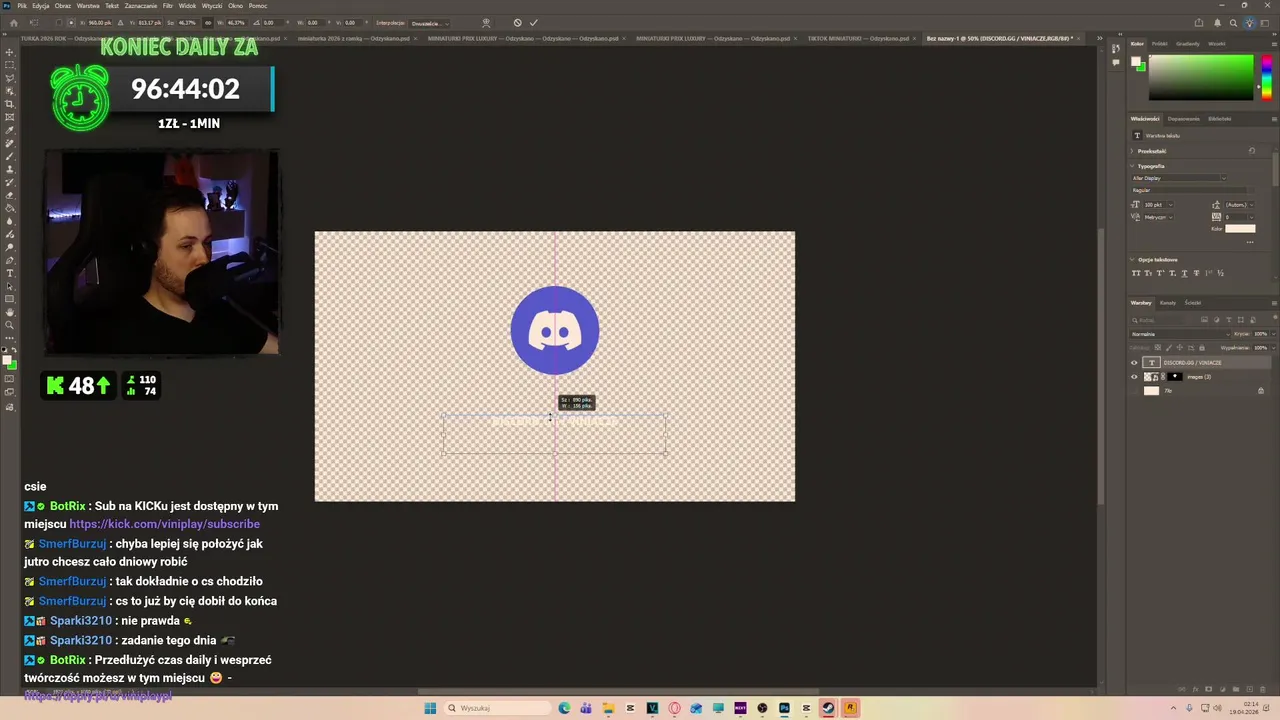Toggle the reference point checkbox in options bar
Image resolution: width=1280 pixels, height=720 pixels.
click(59, 22)
